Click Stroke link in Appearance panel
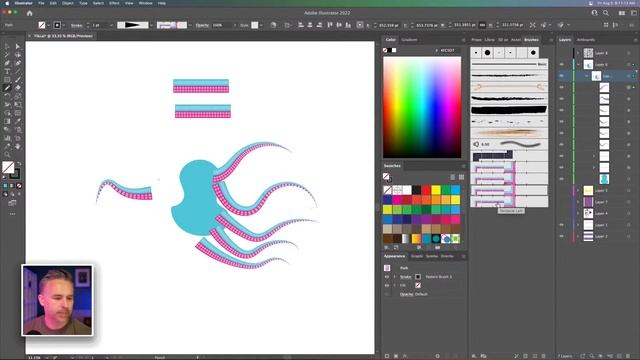The height and width of the screenshot is (360, 640). coord(405,277)
